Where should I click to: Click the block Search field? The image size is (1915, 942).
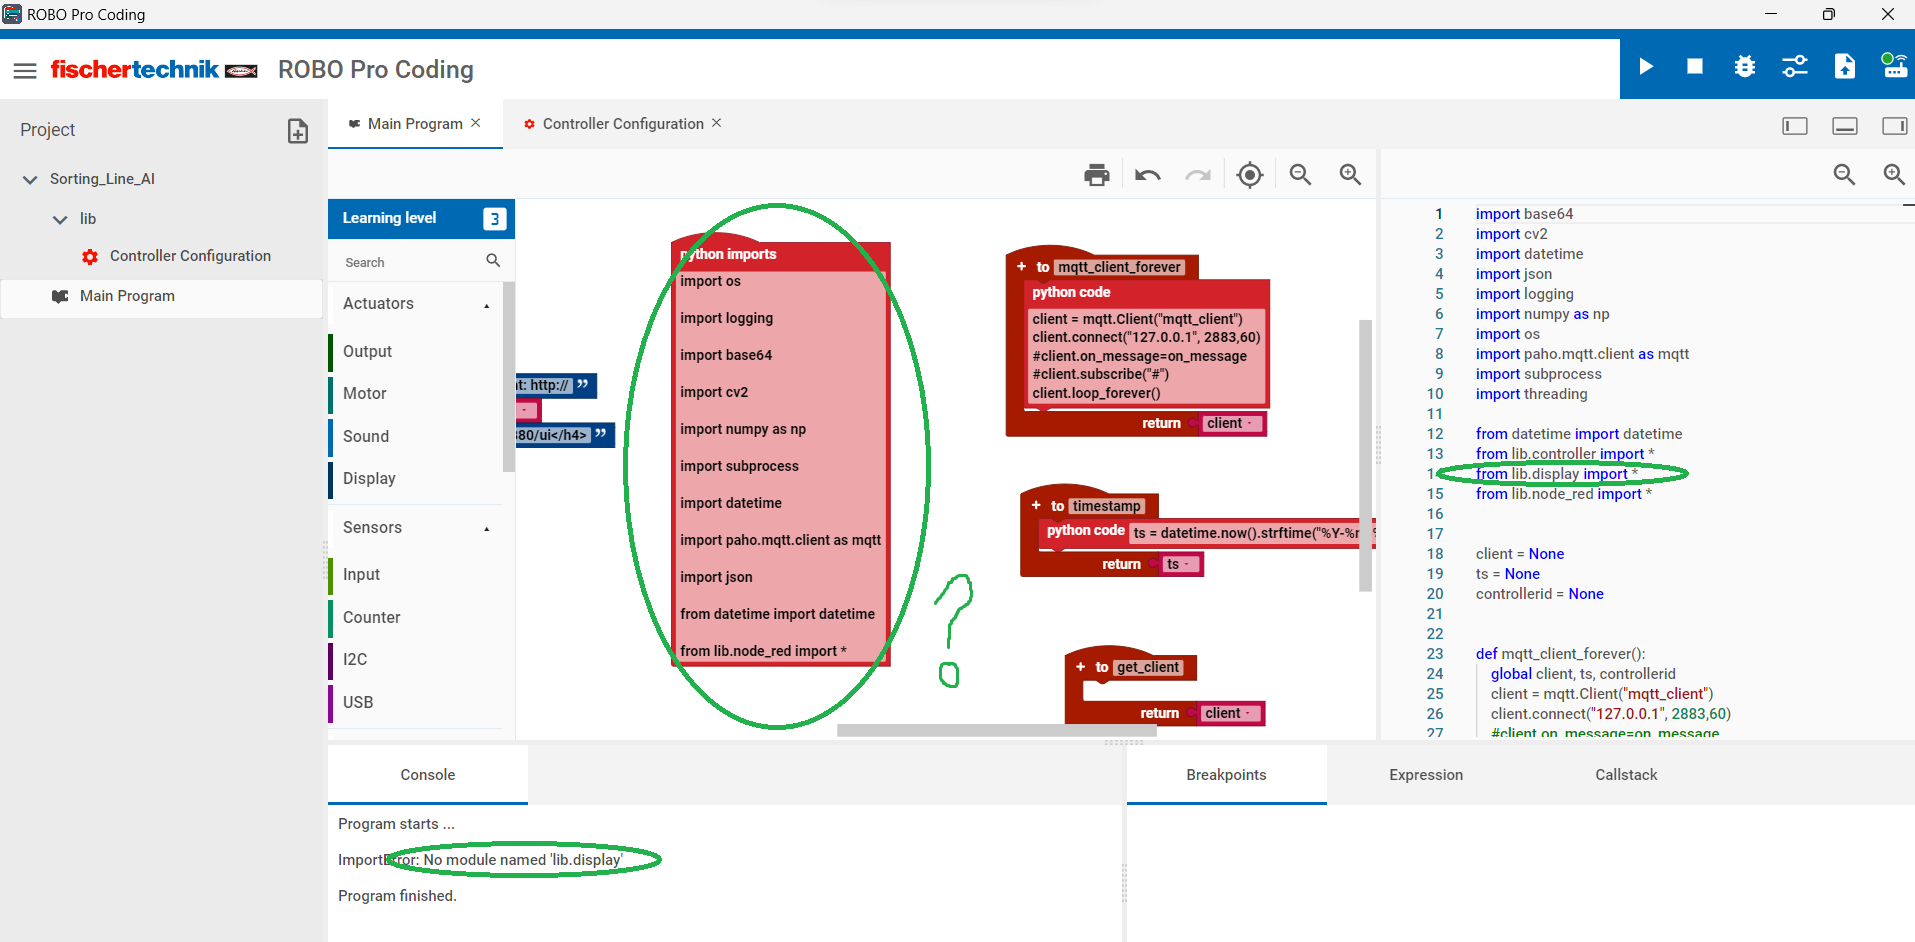(x=410, y=262)
